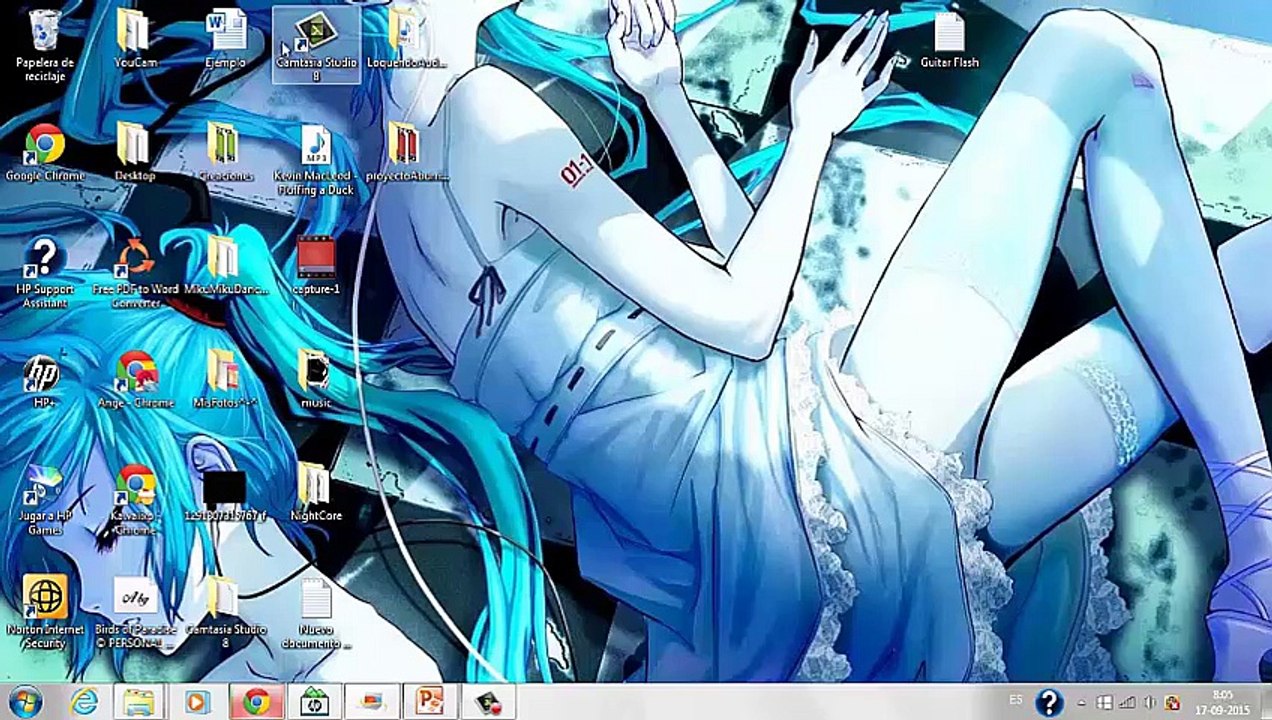The image size is (1272, 720).
Task: Open the MisFotos folder
Action: [x=226, y=379]
